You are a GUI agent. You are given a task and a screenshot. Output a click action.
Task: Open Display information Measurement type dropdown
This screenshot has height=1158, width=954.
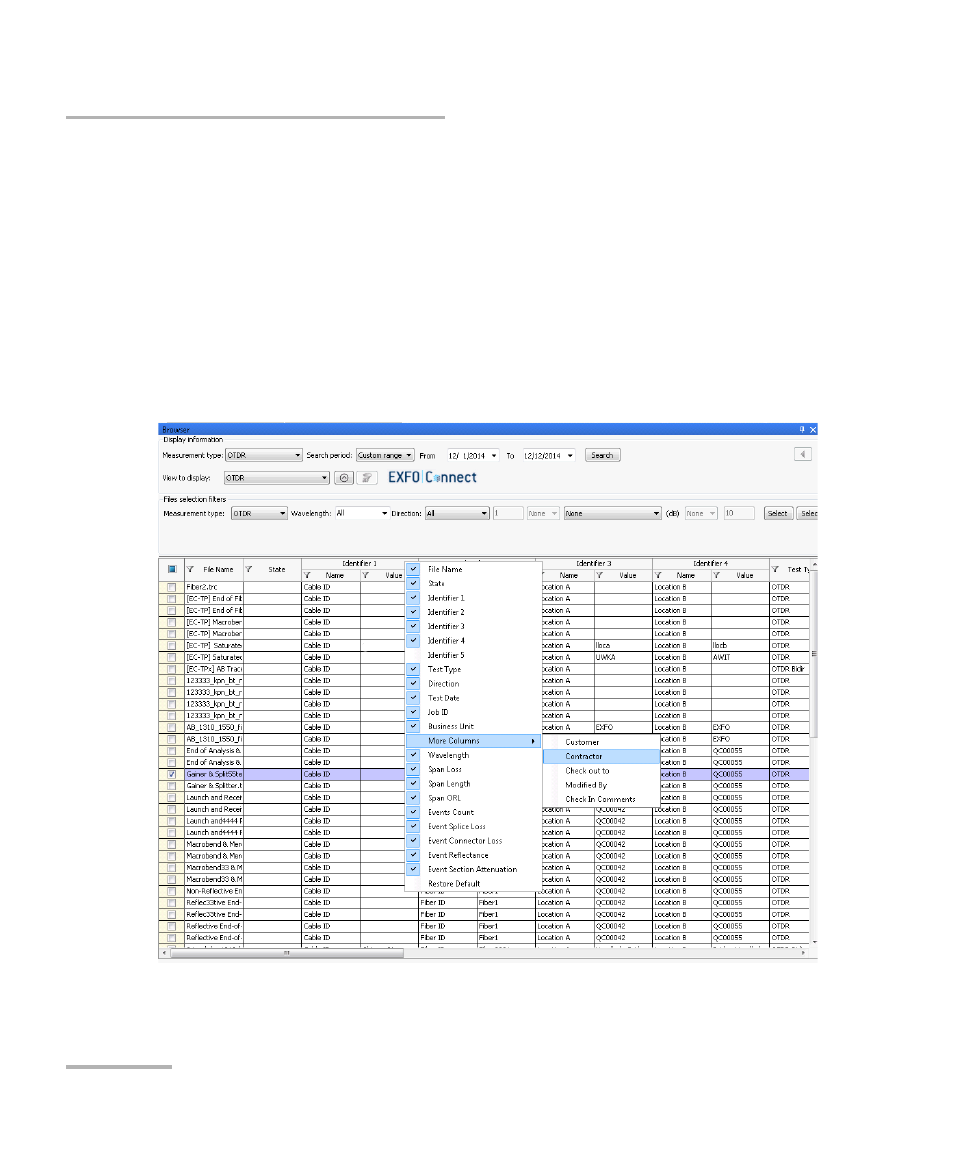(x=264, y=455)
